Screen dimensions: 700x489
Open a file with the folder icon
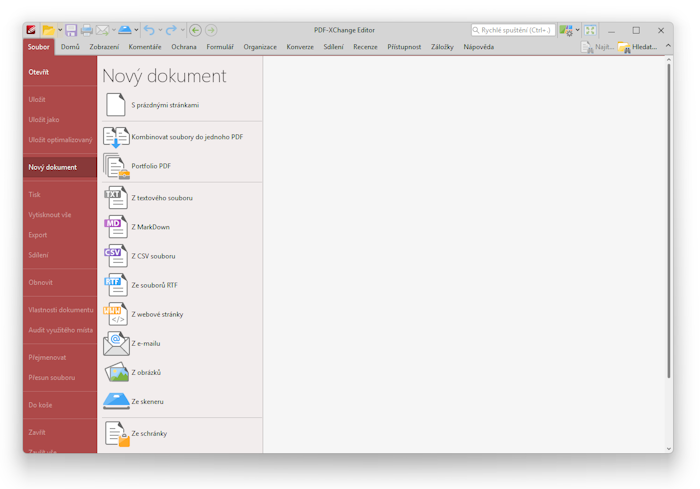coord(48,30)
